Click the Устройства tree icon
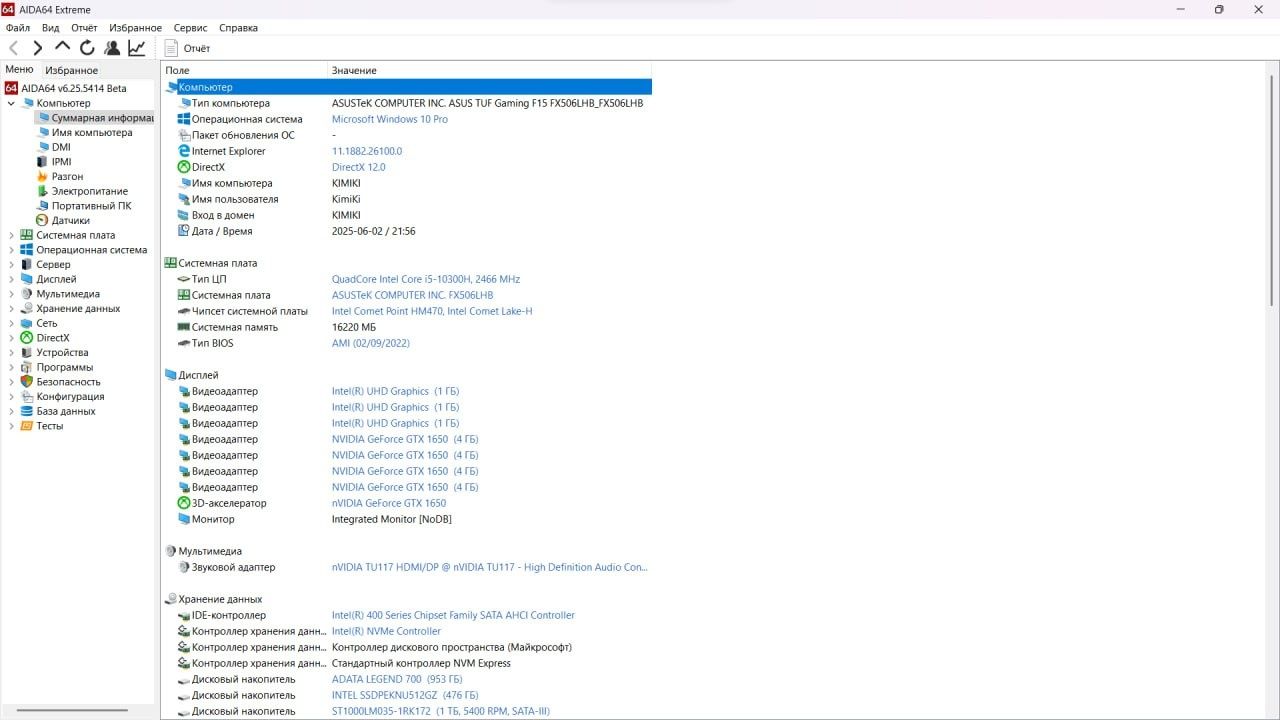 coord(27,352)
